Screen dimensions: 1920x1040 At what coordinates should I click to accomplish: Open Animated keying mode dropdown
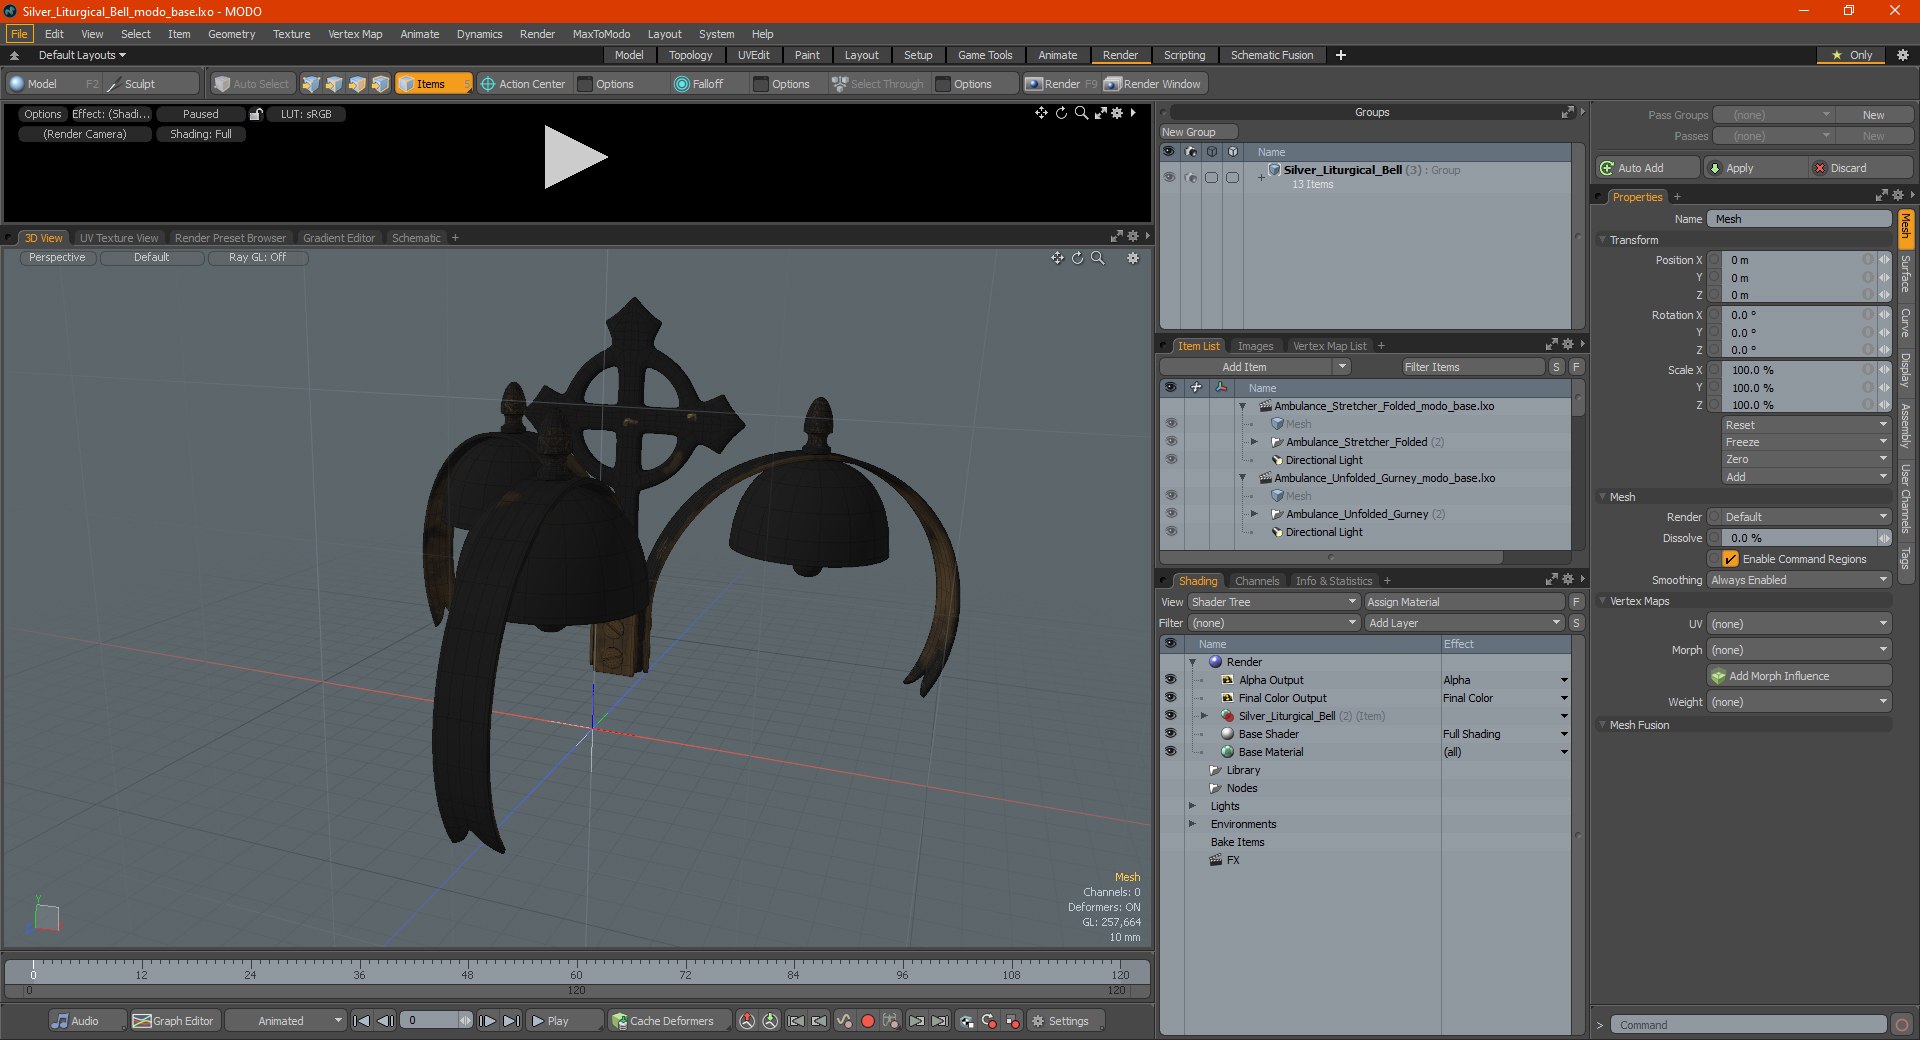pyautogui.click(x=285, y=1021)
